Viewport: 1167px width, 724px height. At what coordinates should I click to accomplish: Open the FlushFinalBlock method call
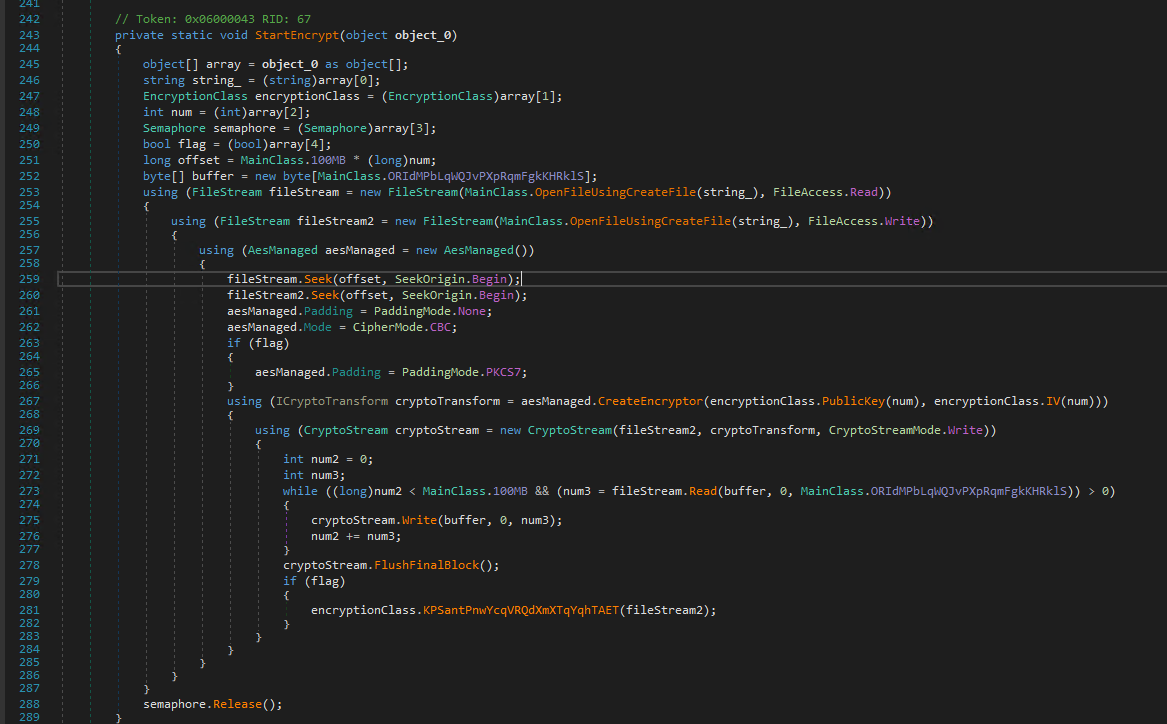click(x=426, y=566)
